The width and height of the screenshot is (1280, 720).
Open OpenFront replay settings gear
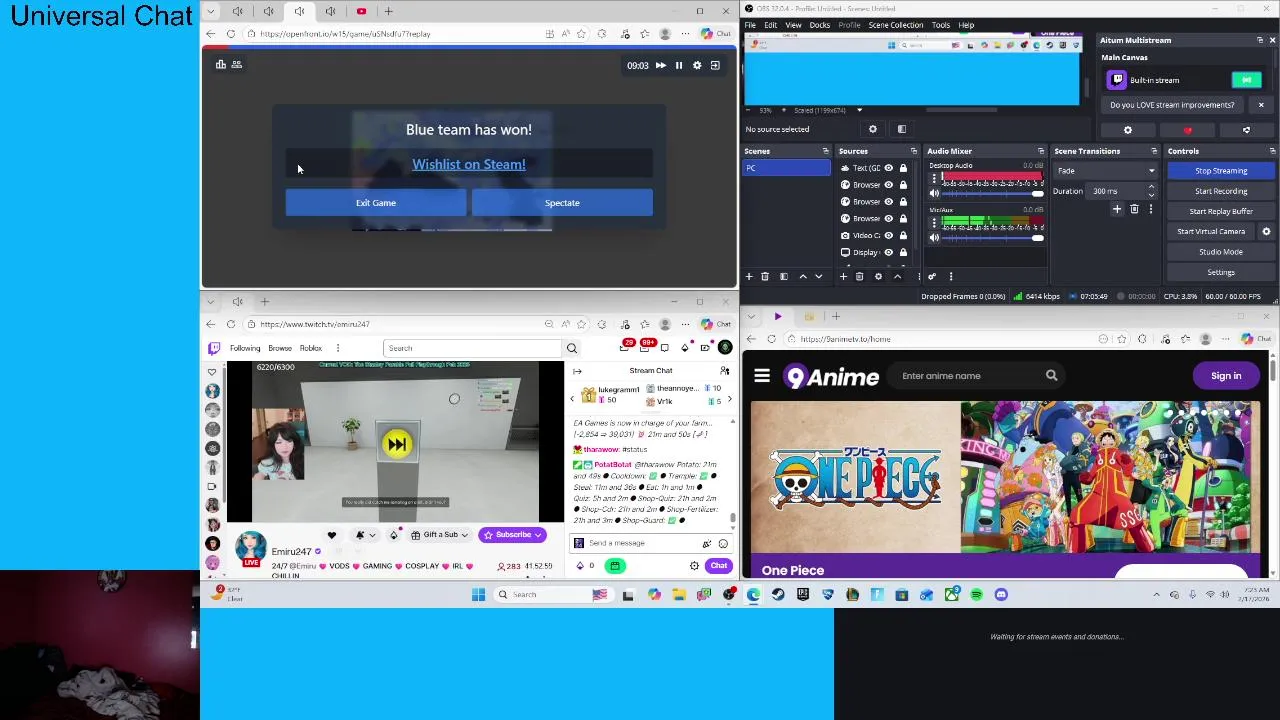(697, 66)
